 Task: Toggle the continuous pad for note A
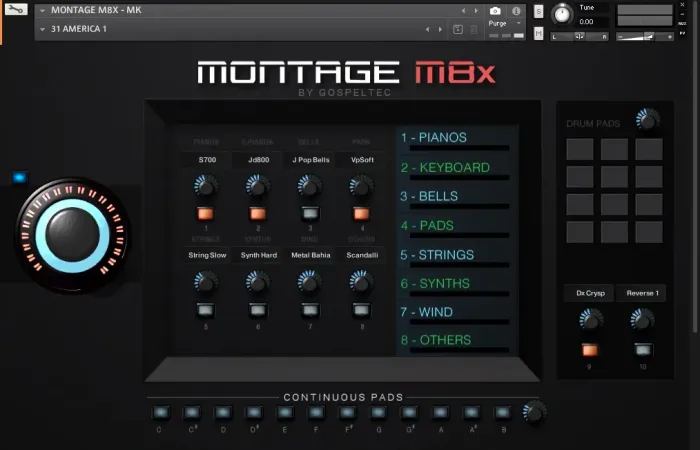point(440,412)
